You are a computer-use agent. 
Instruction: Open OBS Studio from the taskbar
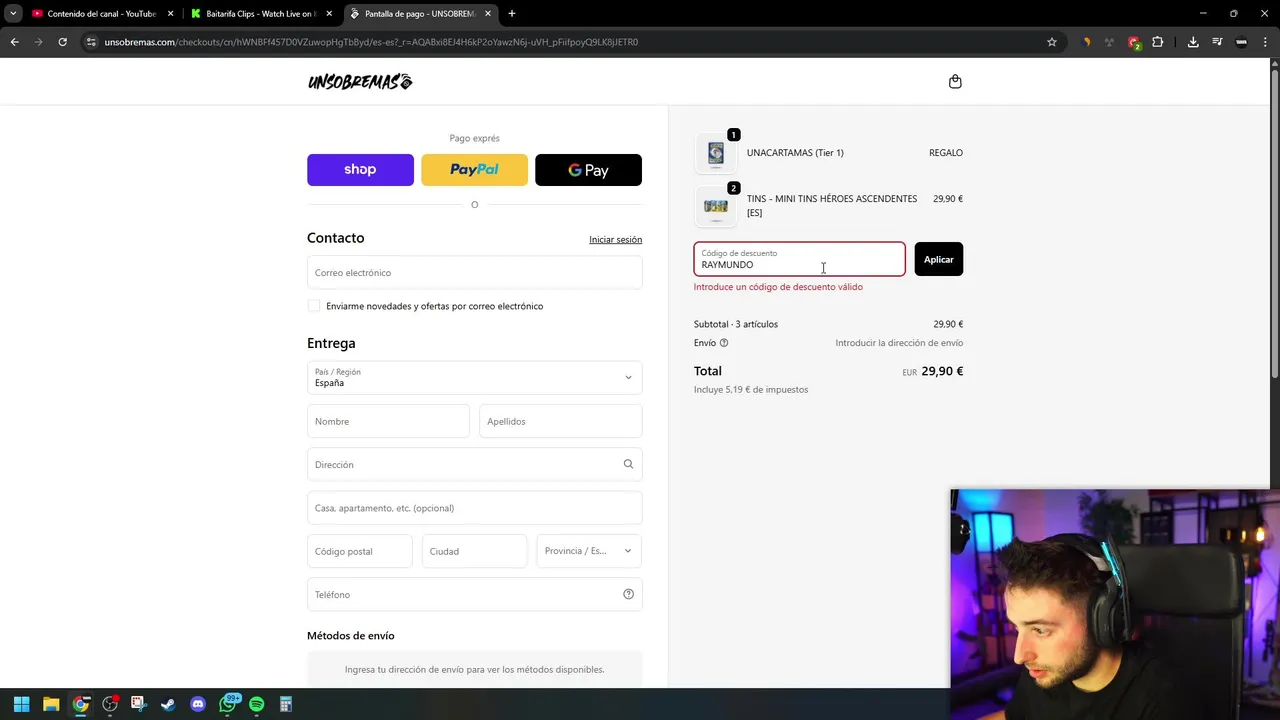[110, 704]
